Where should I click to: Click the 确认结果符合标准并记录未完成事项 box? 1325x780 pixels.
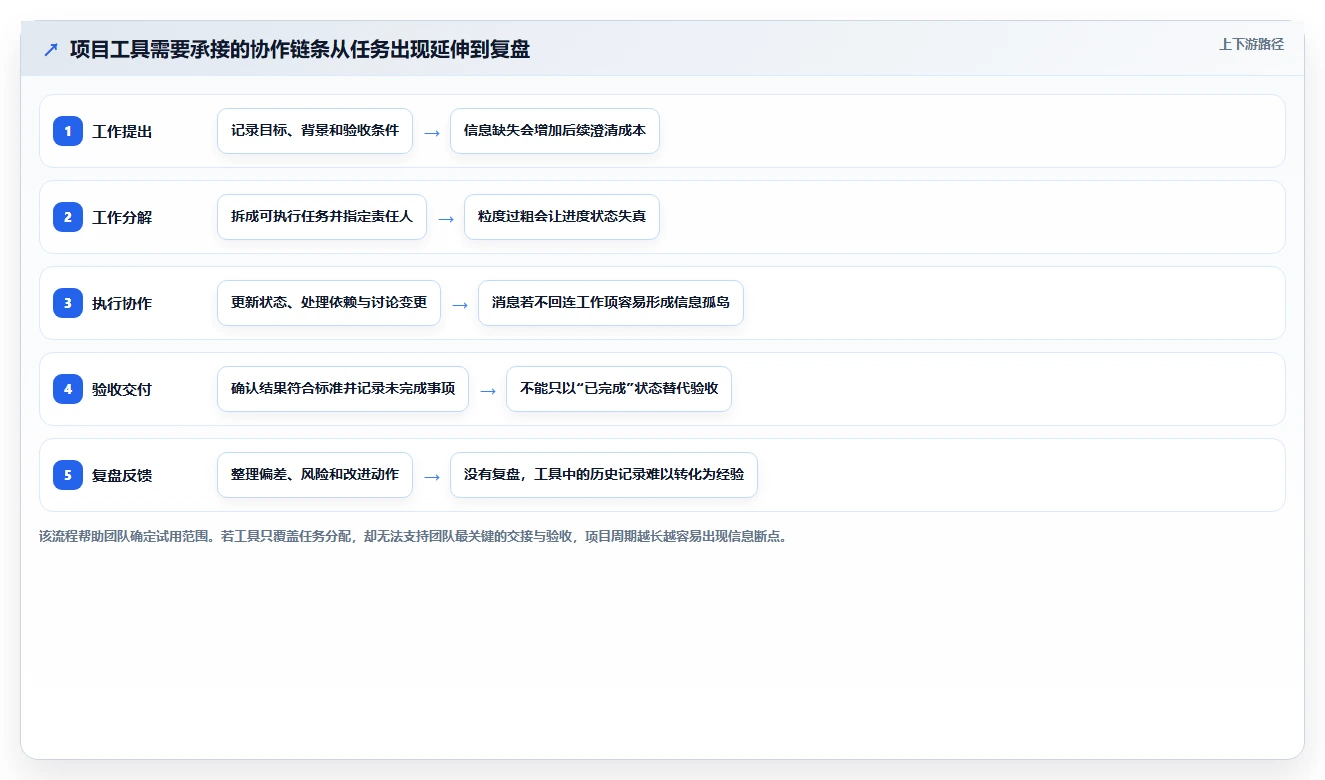[x=343, y=389]
